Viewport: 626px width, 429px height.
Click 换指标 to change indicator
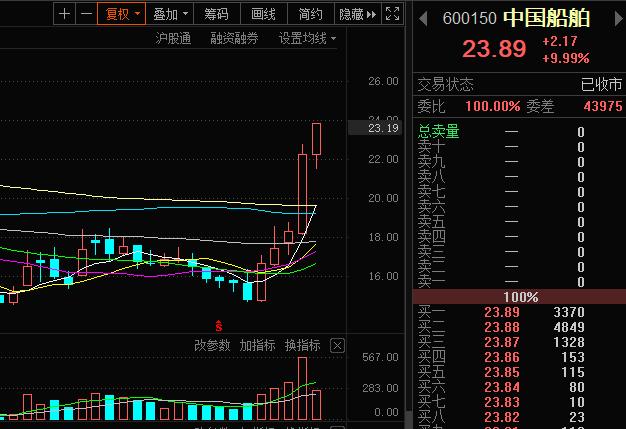[303, 345]
